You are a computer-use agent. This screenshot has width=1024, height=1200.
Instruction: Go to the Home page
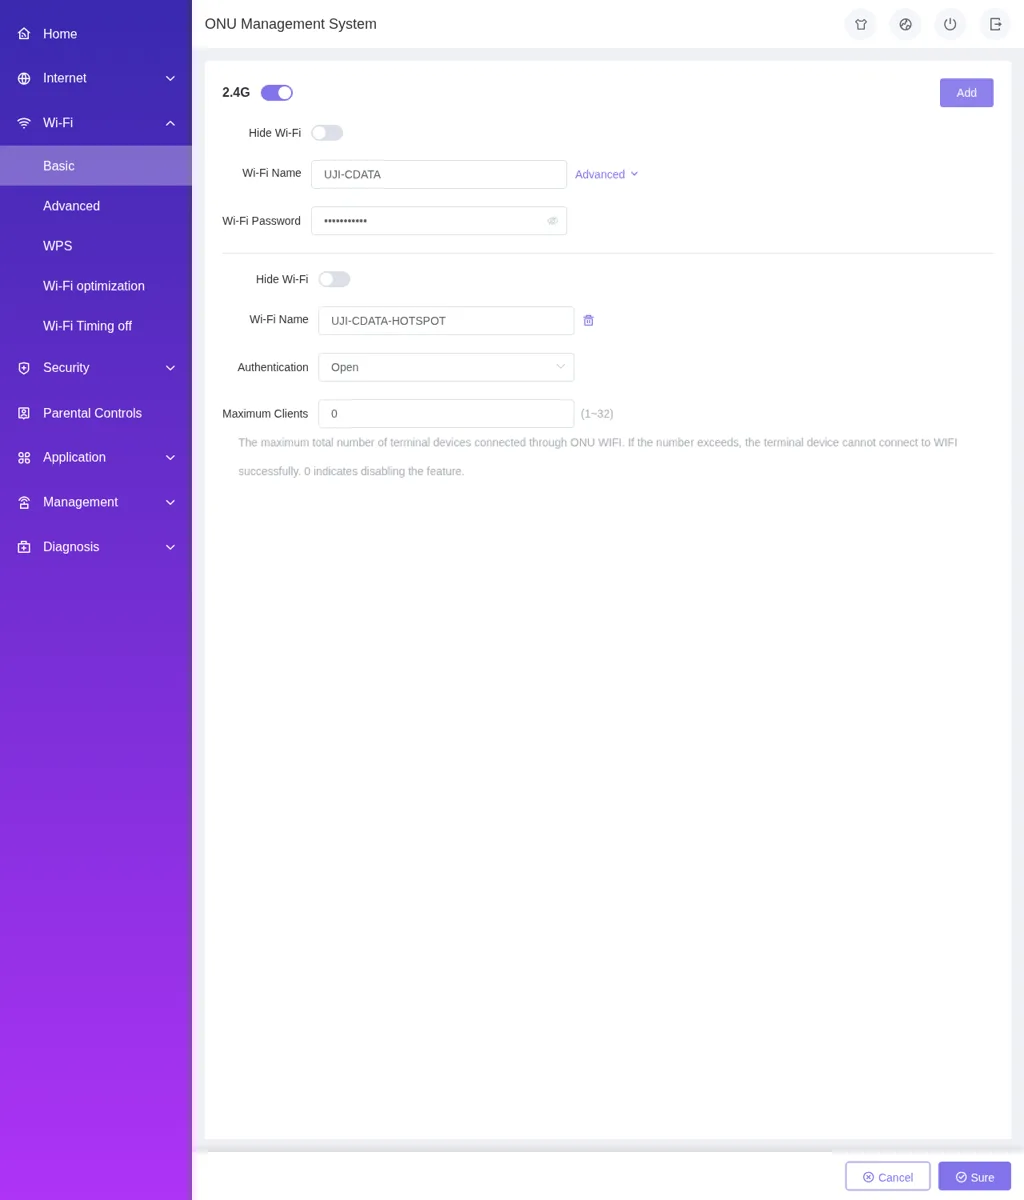pyautogui.click(x=96, y=34)
